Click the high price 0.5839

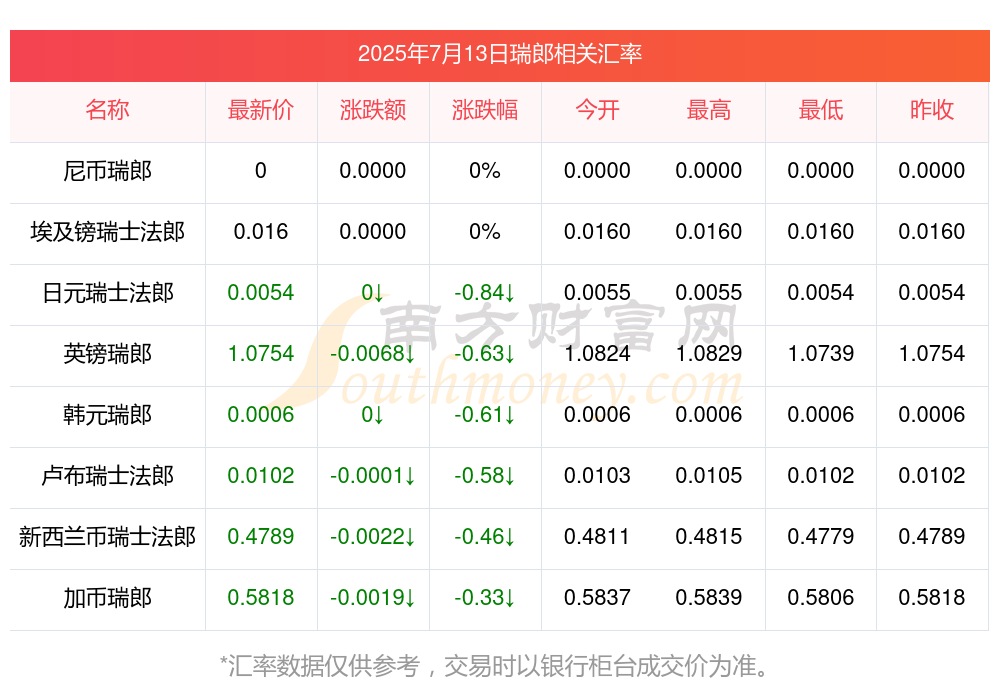click(x=709, y=598)
